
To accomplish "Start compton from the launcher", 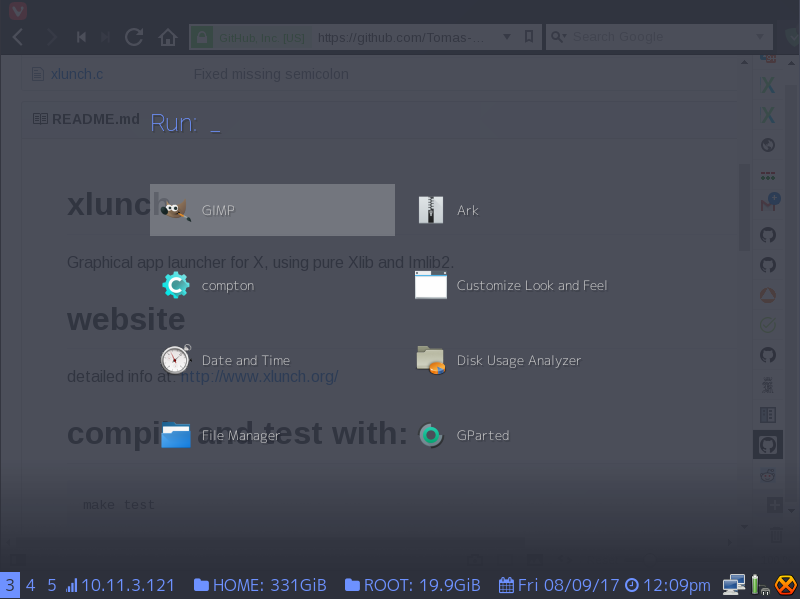I will (x=208, y=285).
